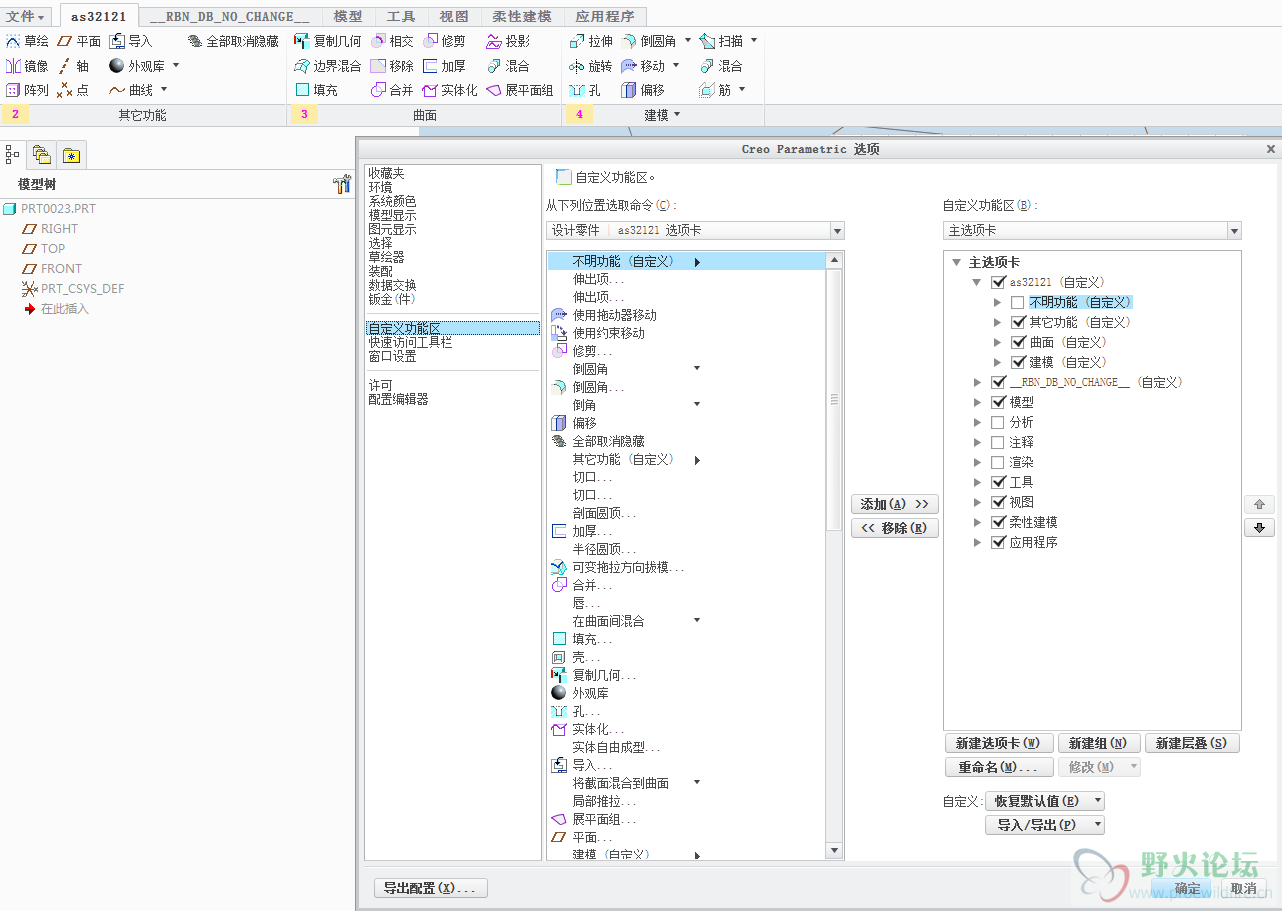Switch to the 工具 ribbon tab
Screen dimensions: 1282x911
coord(401,16)
